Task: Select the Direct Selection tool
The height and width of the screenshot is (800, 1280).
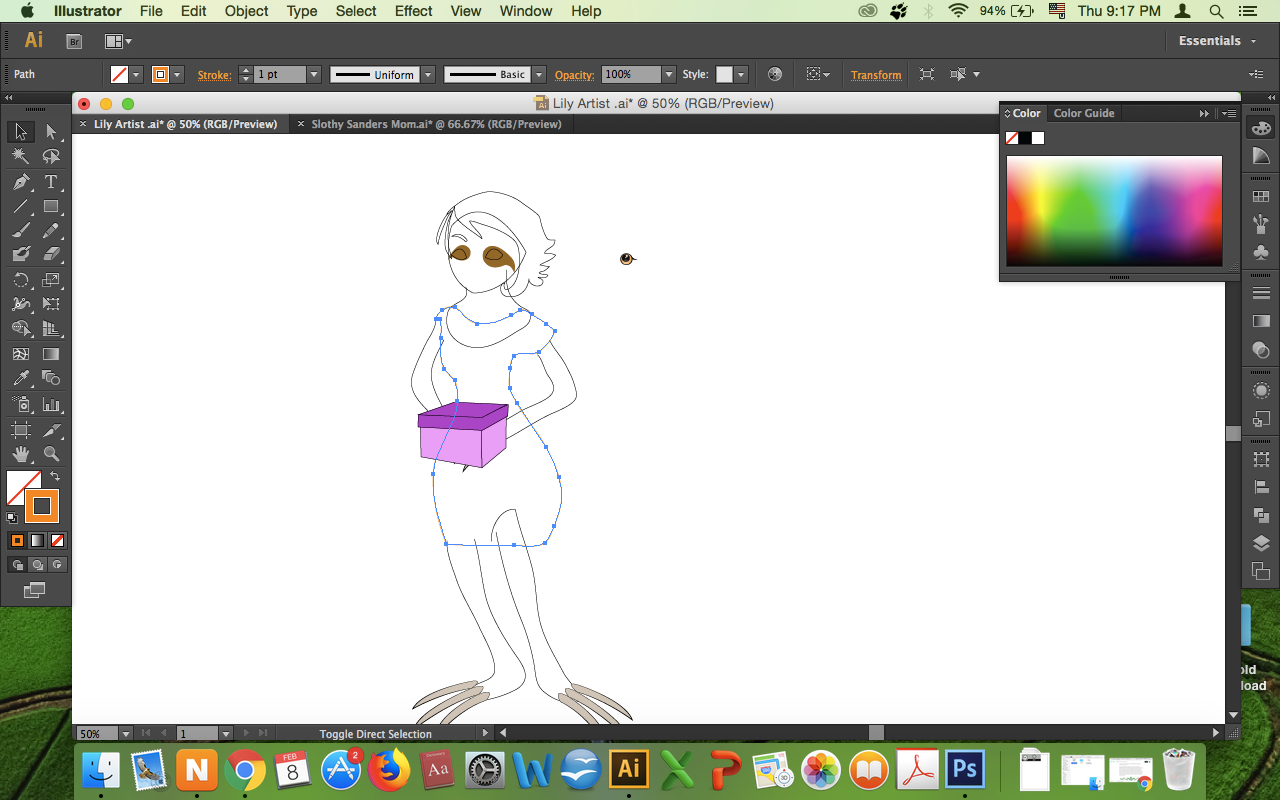Action: [x=51, y=132]
